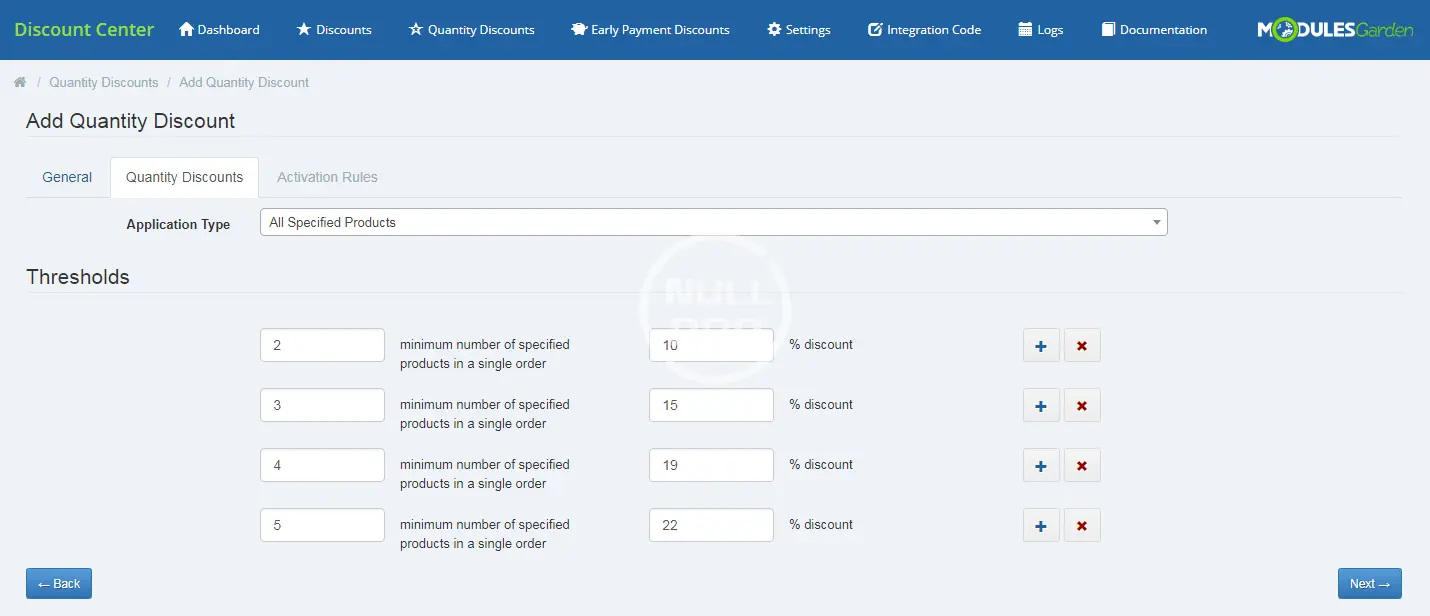Add a row after the 22% discount threshold
Image resolution: width=1430 pixels, height=616 pixels.
pyautogui.click(x=1041, y=526)
